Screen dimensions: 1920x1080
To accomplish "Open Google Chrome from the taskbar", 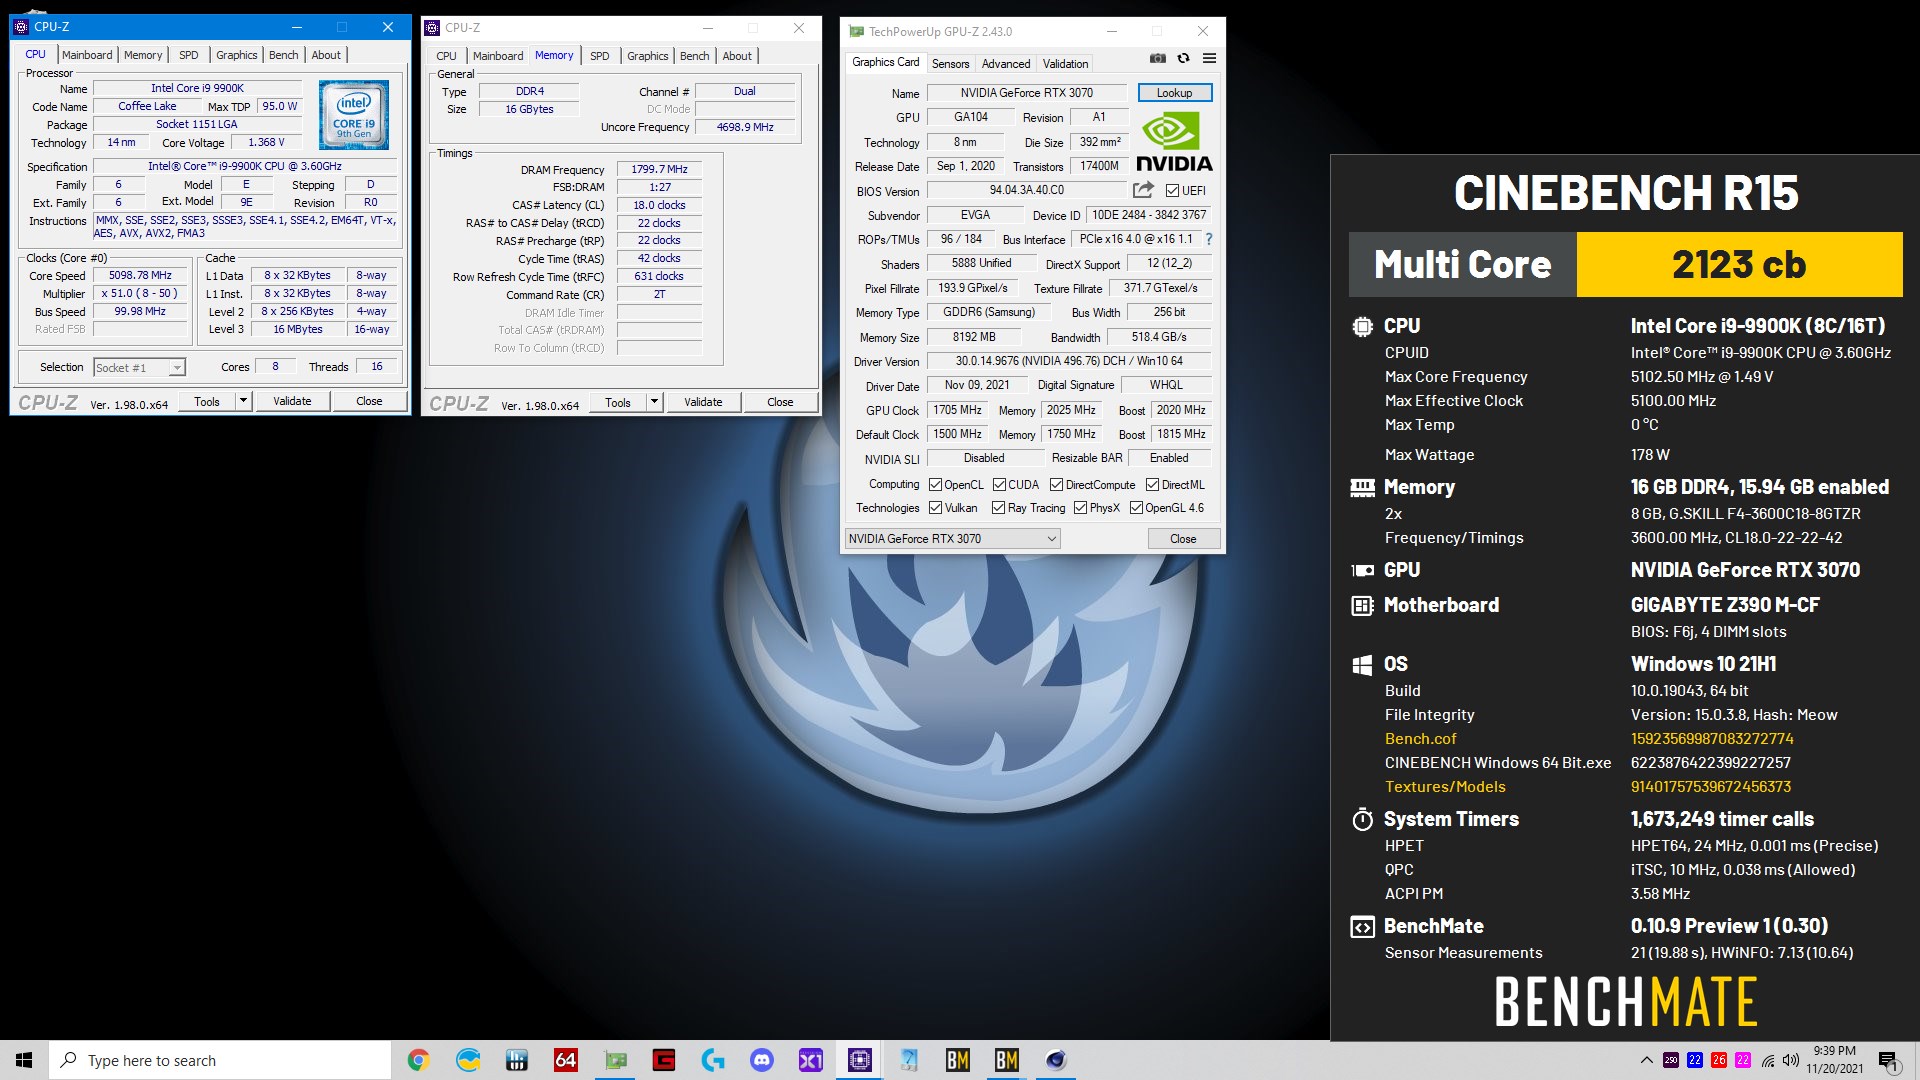I will point(418,1060).
